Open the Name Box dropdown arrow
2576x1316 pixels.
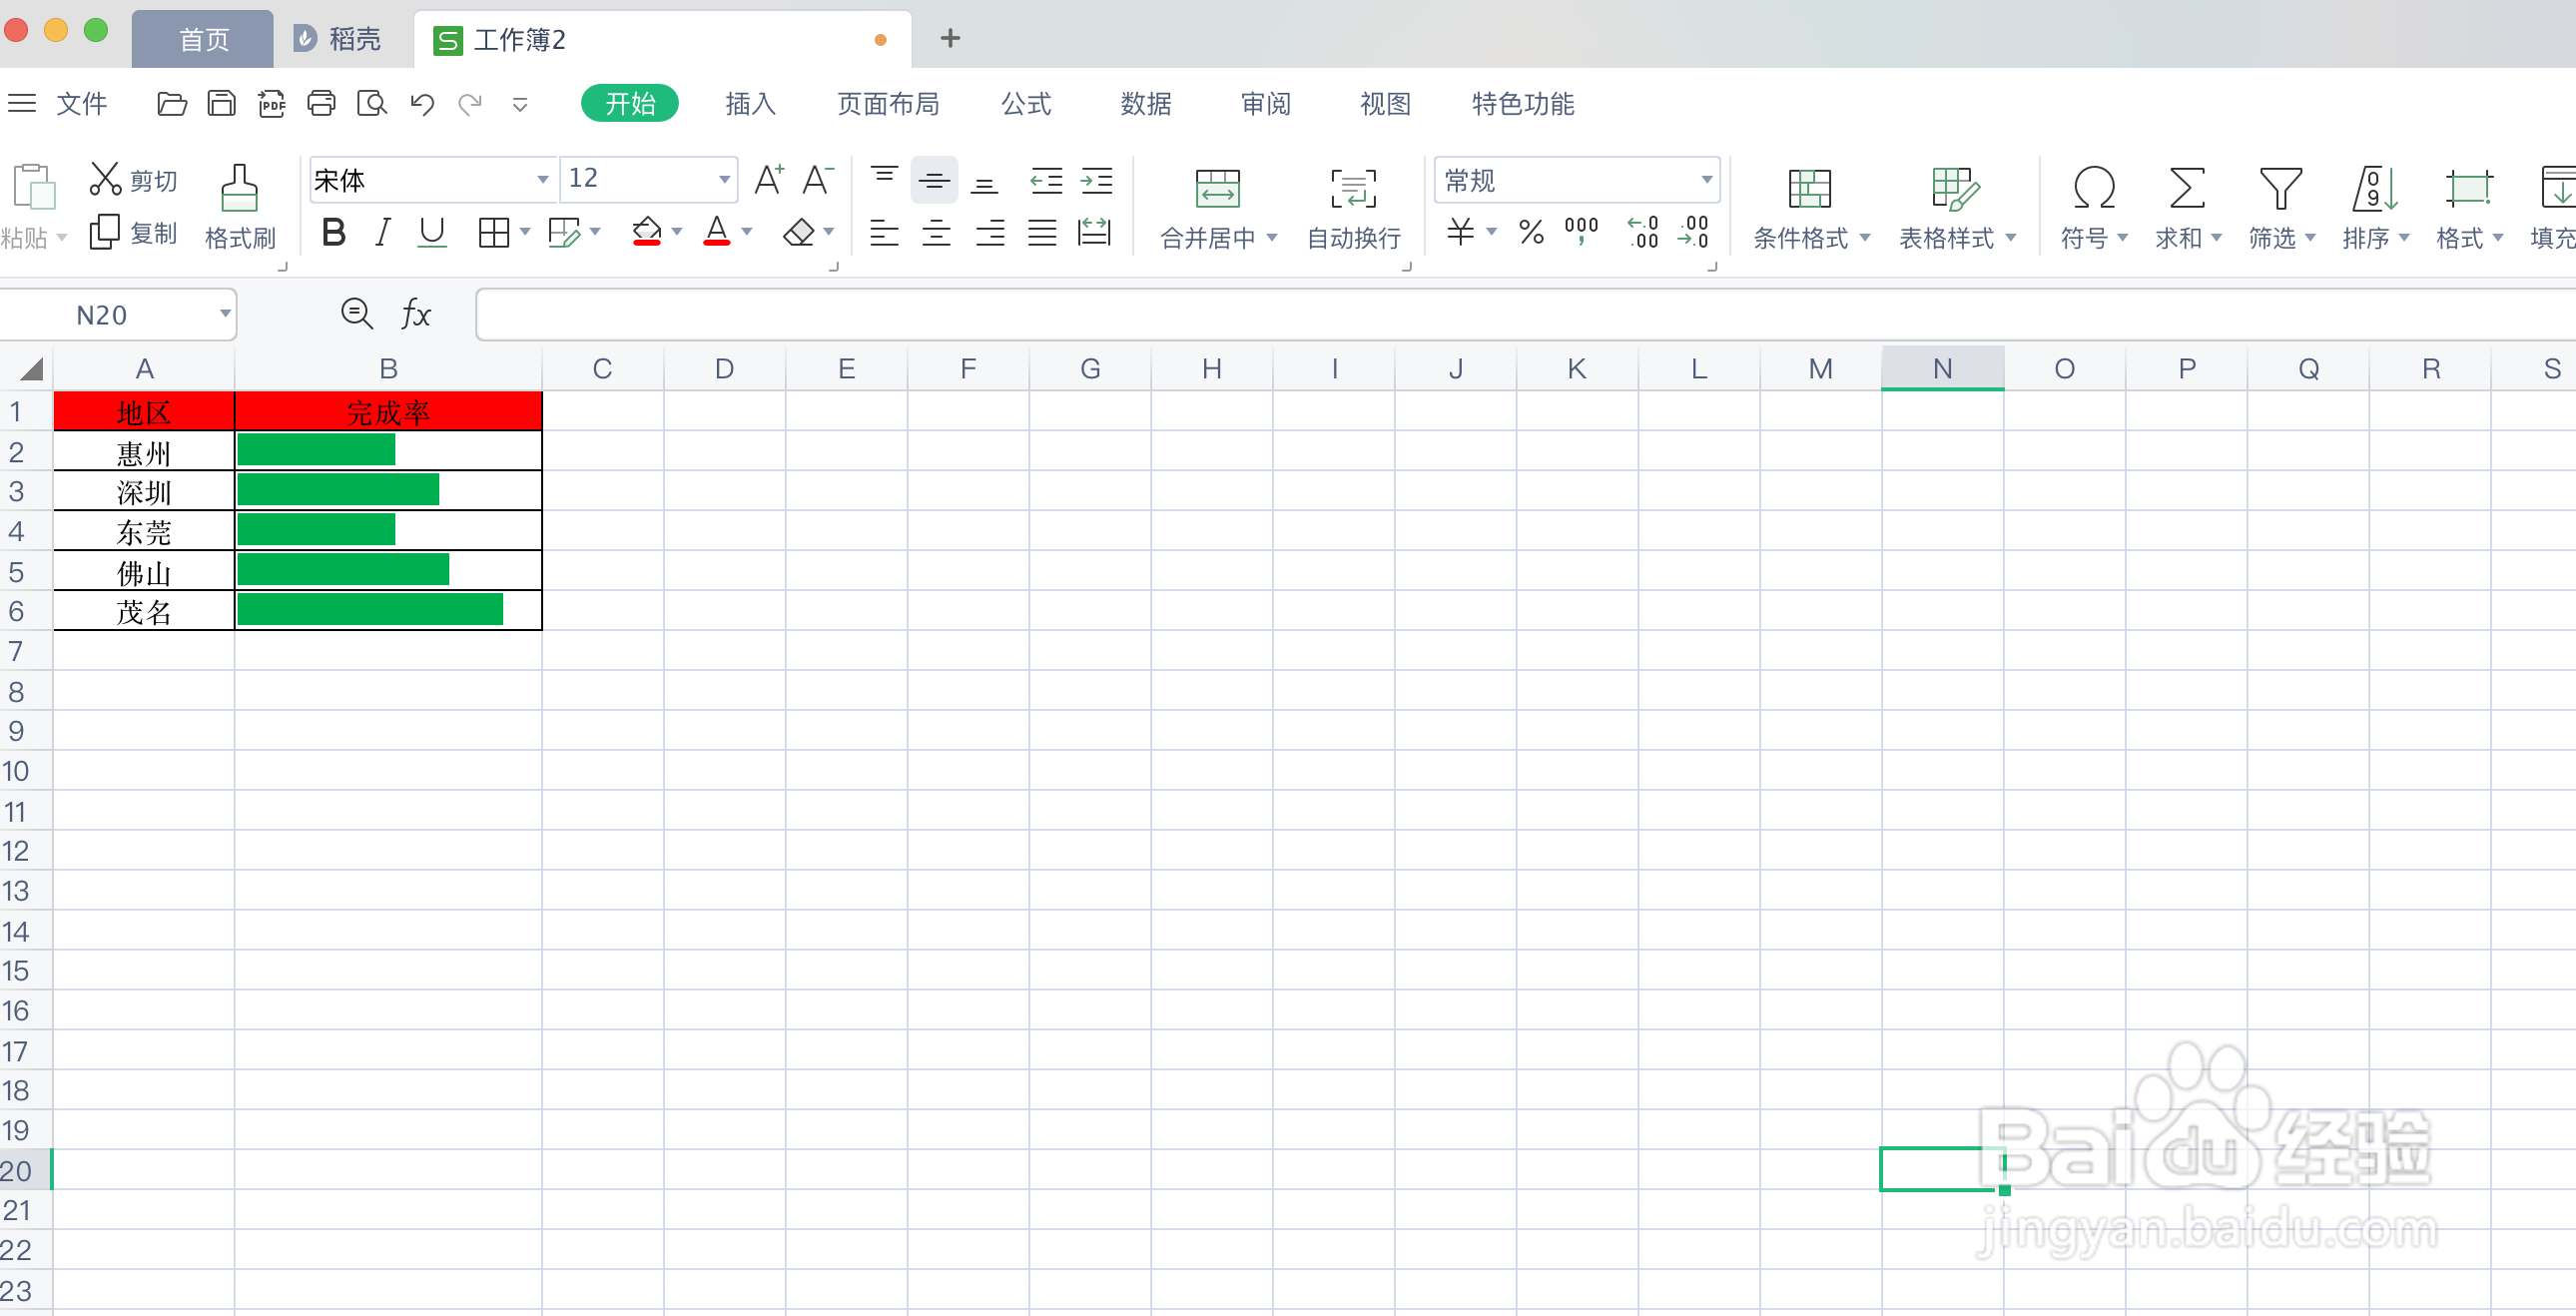[225, 314]
